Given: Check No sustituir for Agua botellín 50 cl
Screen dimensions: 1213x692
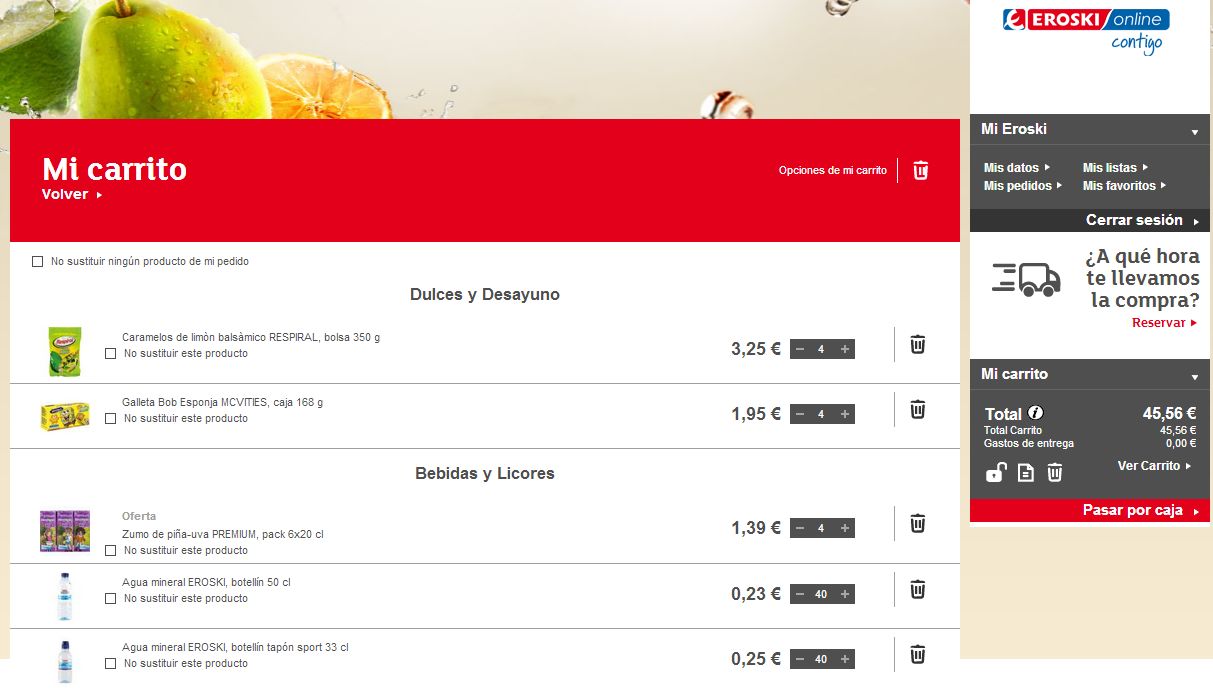Looking at the screenshot, I should [111, 599].
